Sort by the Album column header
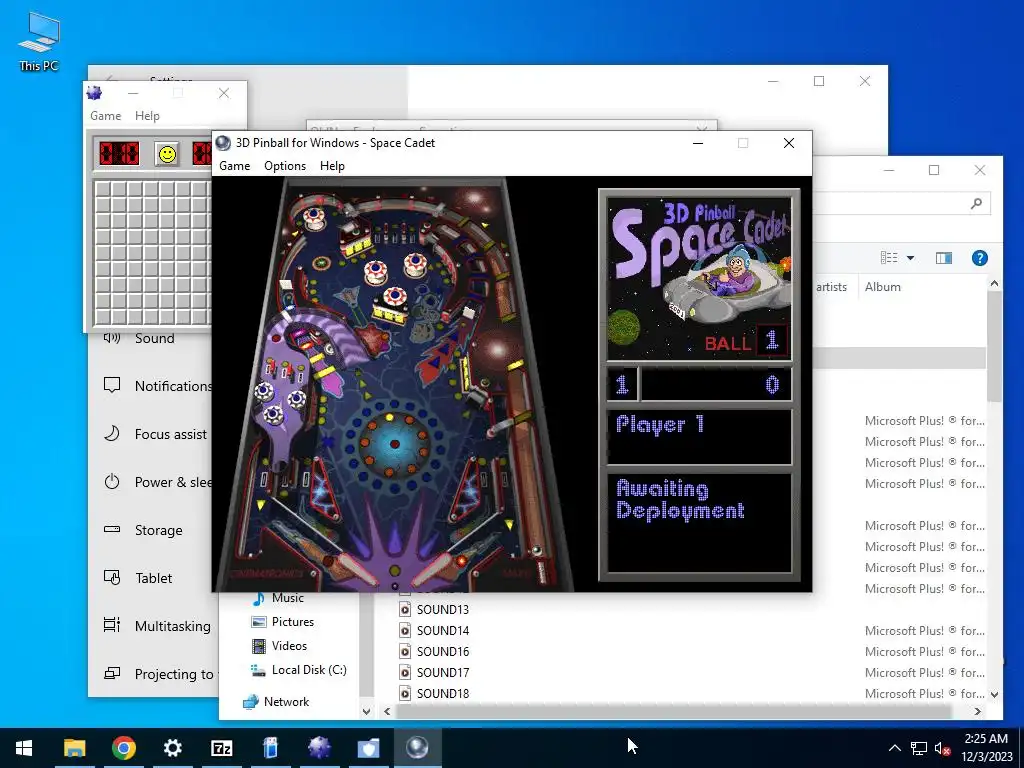This screenshot has height=768, width=1024. (882, 287)
